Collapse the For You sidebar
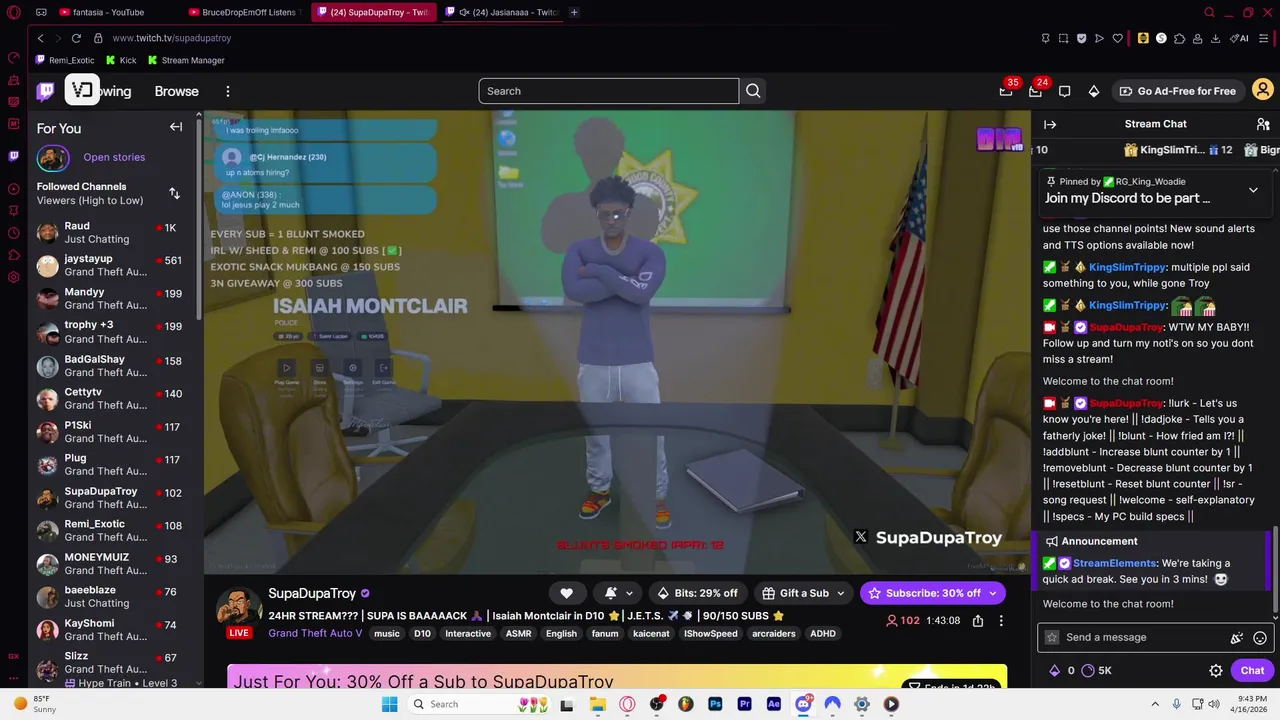Image resolution: width=1280 pixels, height=720 pixels. (x=176, y=127)
